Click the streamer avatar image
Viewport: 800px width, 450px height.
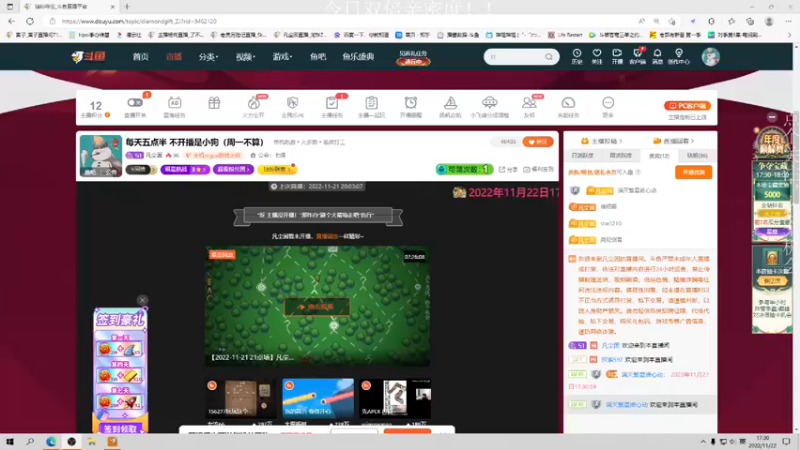(x=101, y=156)
